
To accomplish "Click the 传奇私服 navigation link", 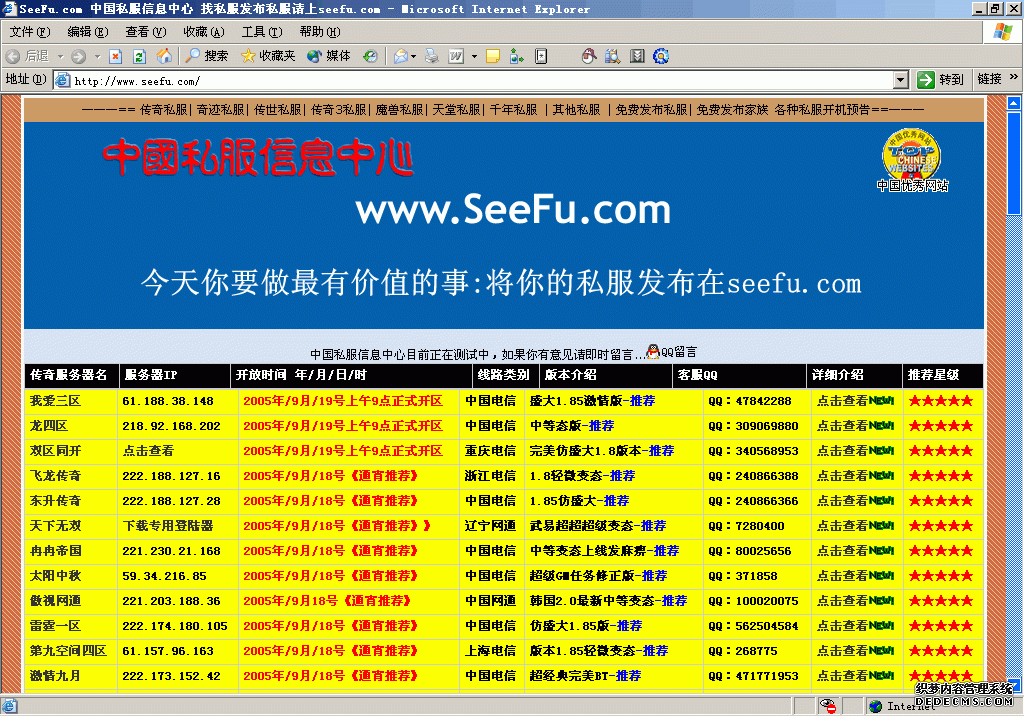I will tap(164, 110).
